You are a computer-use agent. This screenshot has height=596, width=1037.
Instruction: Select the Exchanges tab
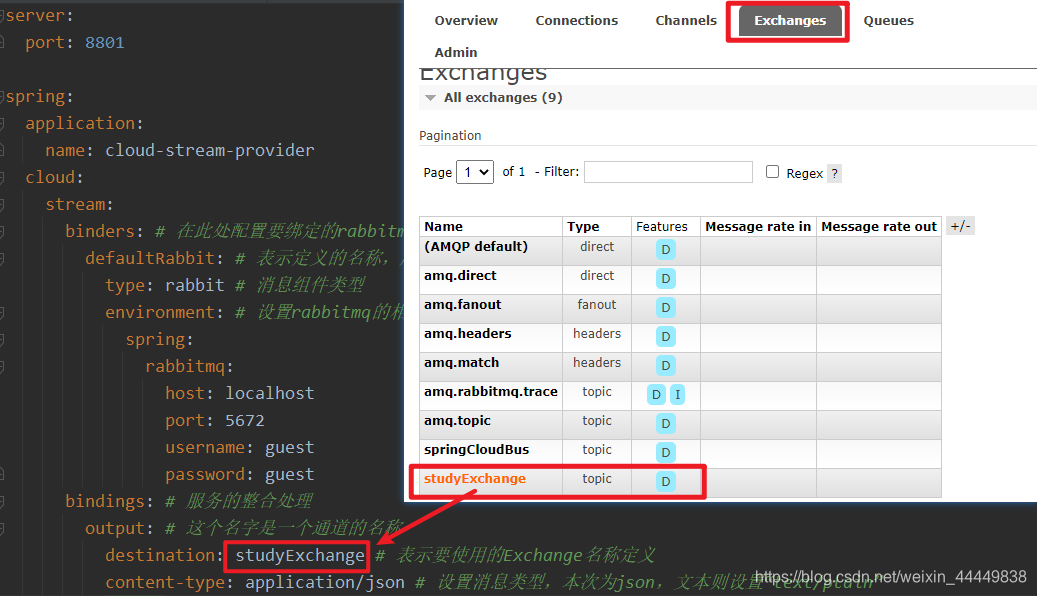tap(790, 21)
